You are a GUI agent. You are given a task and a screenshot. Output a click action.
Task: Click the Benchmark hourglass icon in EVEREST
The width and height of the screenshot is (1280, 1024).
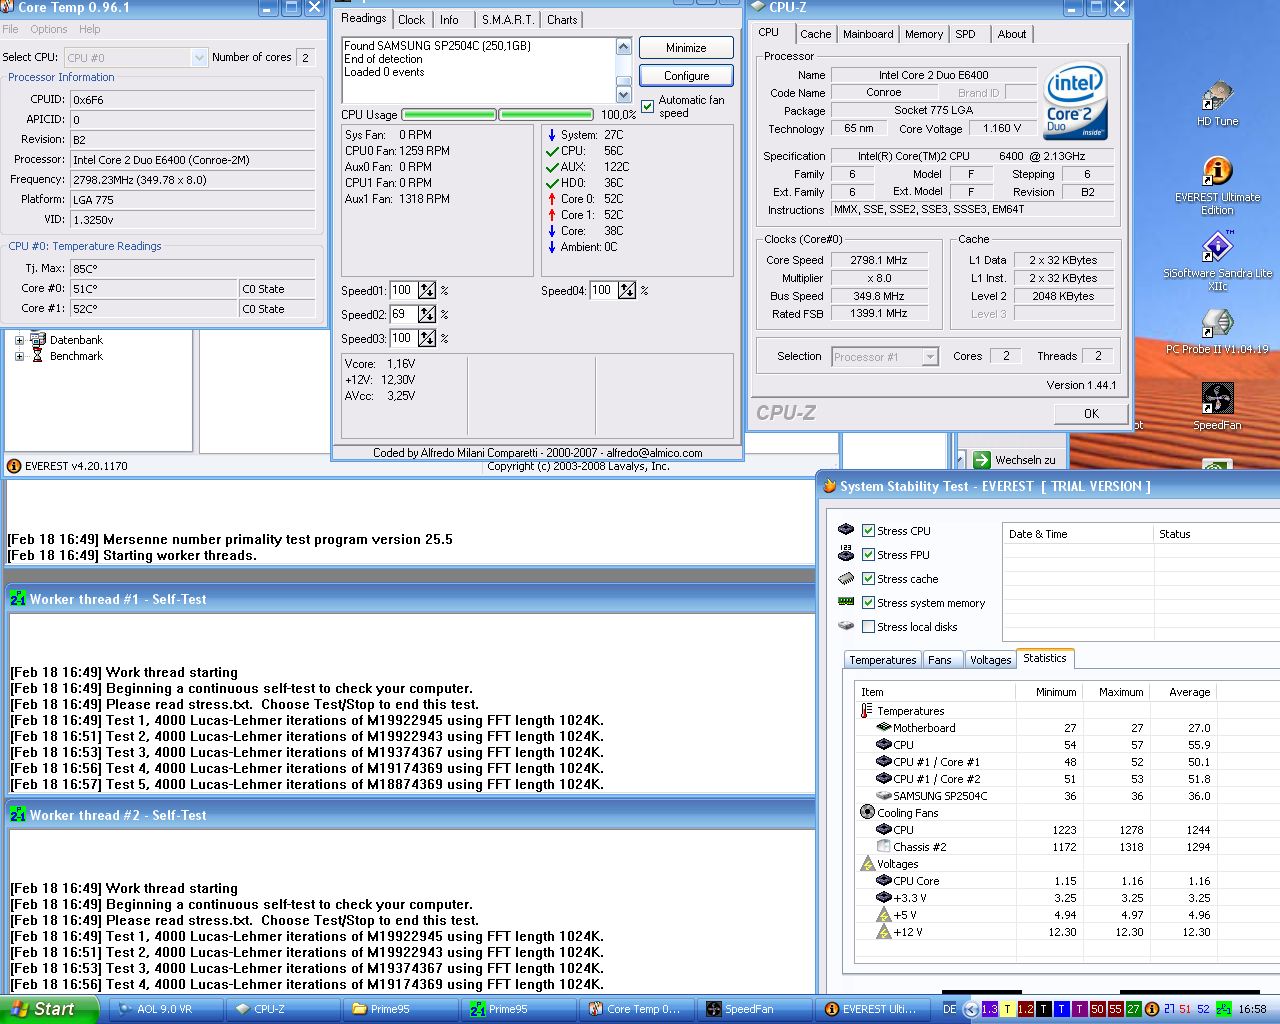pos(38,355)
